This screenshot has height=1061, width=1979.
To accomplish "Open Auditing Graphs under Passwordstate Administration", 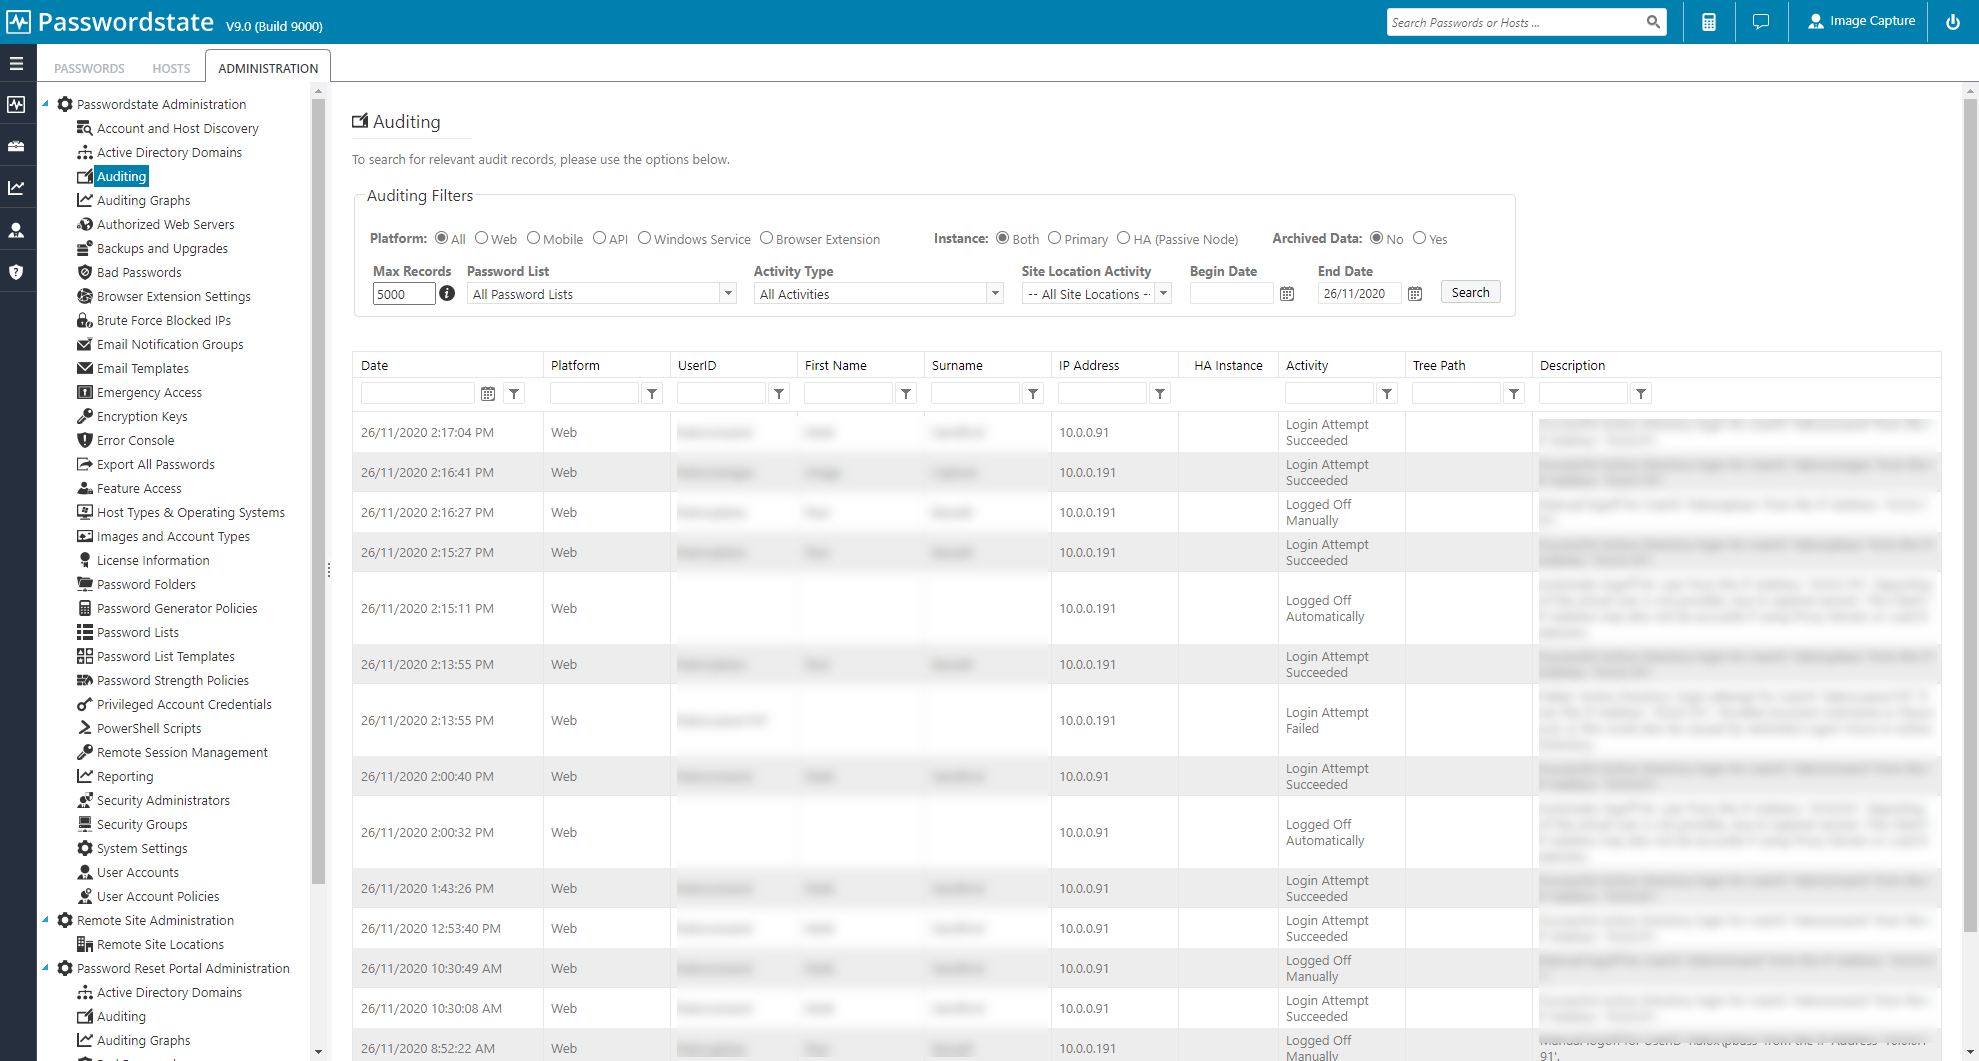I will coord(143,200).
